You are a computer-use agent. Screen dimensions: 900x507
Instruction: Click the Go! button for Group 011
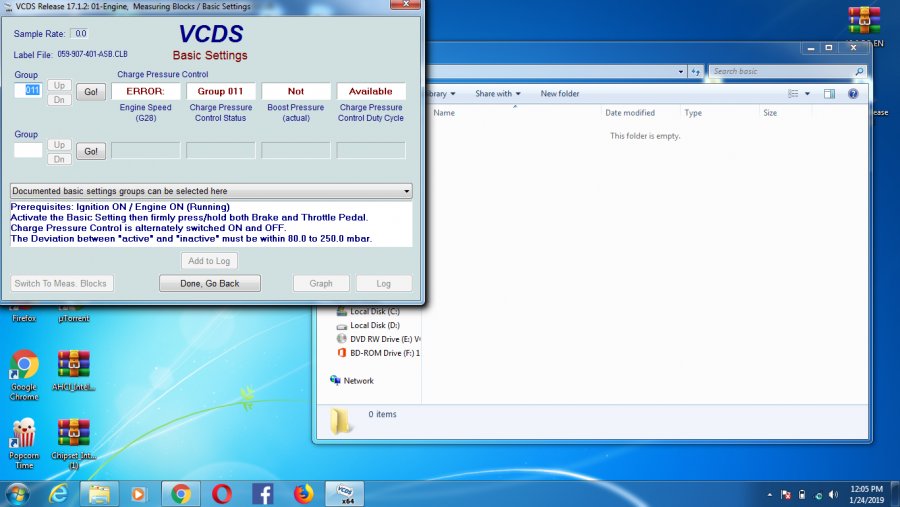(91, 92)
